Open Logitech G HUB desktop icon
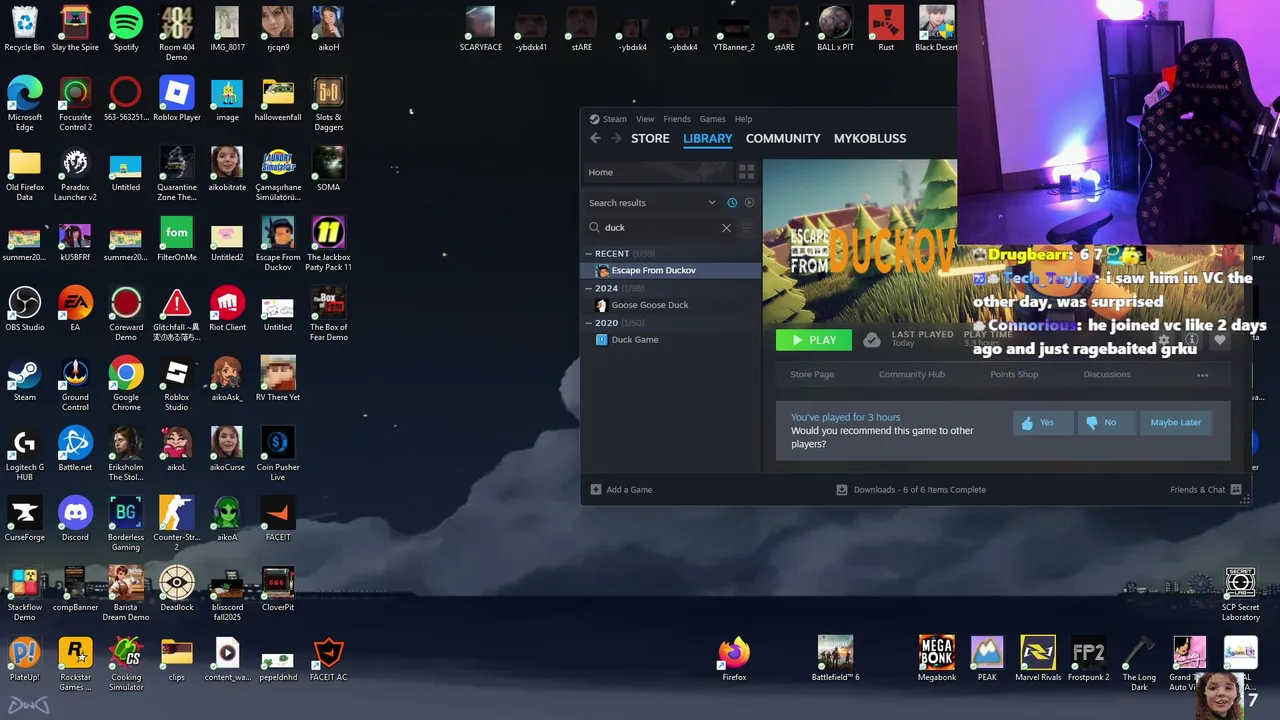This screenshot has width=1280, height=720. [25, 453]
